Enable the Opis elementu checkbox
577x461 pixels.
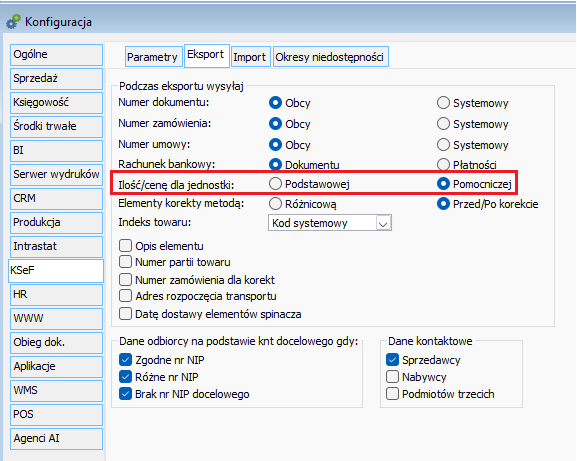click(125, 245)
